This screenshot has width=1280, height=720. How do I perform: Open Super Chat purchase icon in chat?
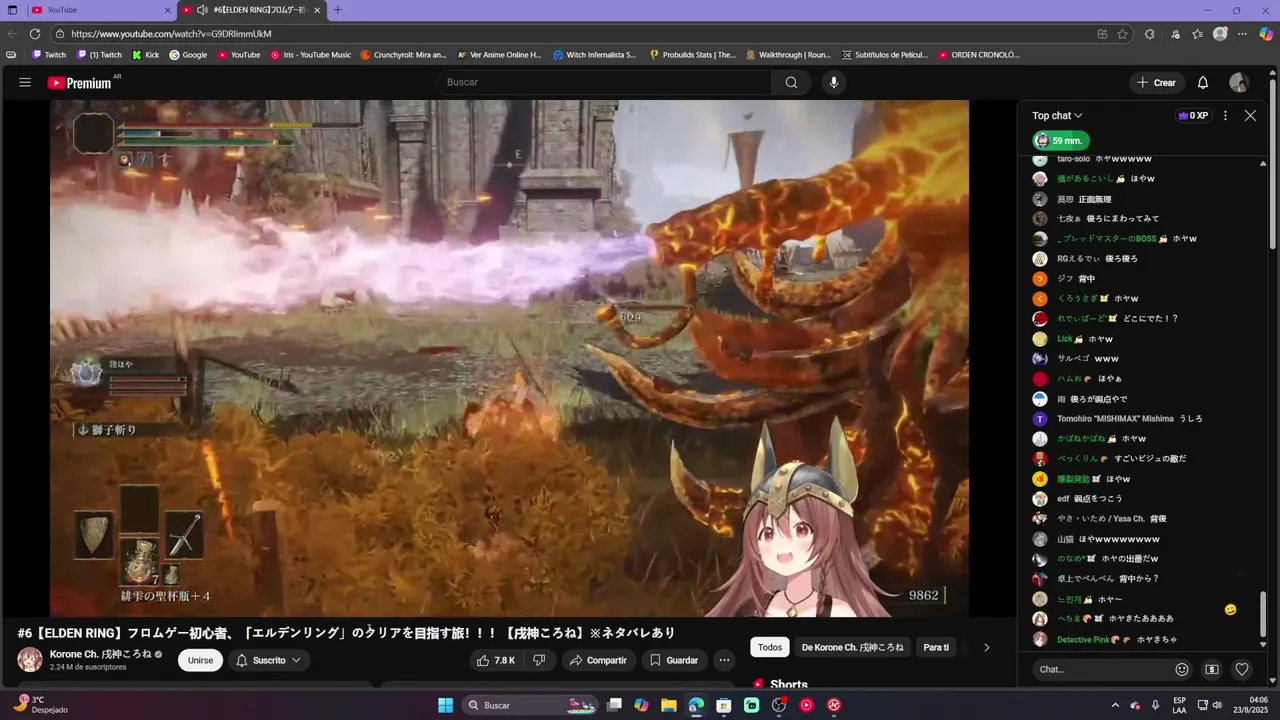(1212, 669)
